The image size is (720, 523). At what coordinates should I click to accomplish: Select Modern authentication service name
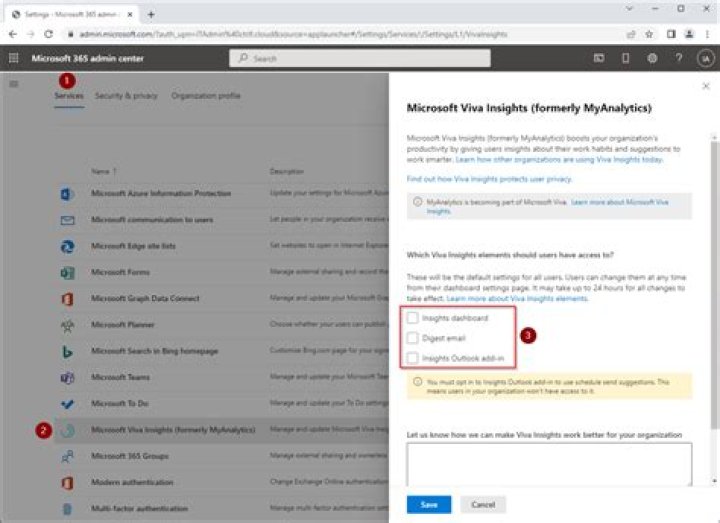pyautogui.click(x=132, y=482)
